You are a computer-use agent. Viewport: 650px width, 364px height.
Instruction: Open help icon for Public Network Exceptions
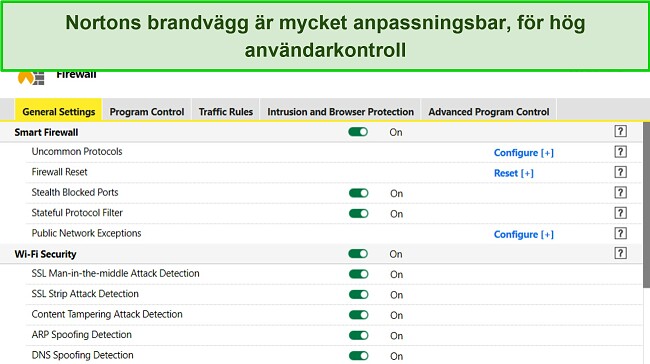(620, 233)
